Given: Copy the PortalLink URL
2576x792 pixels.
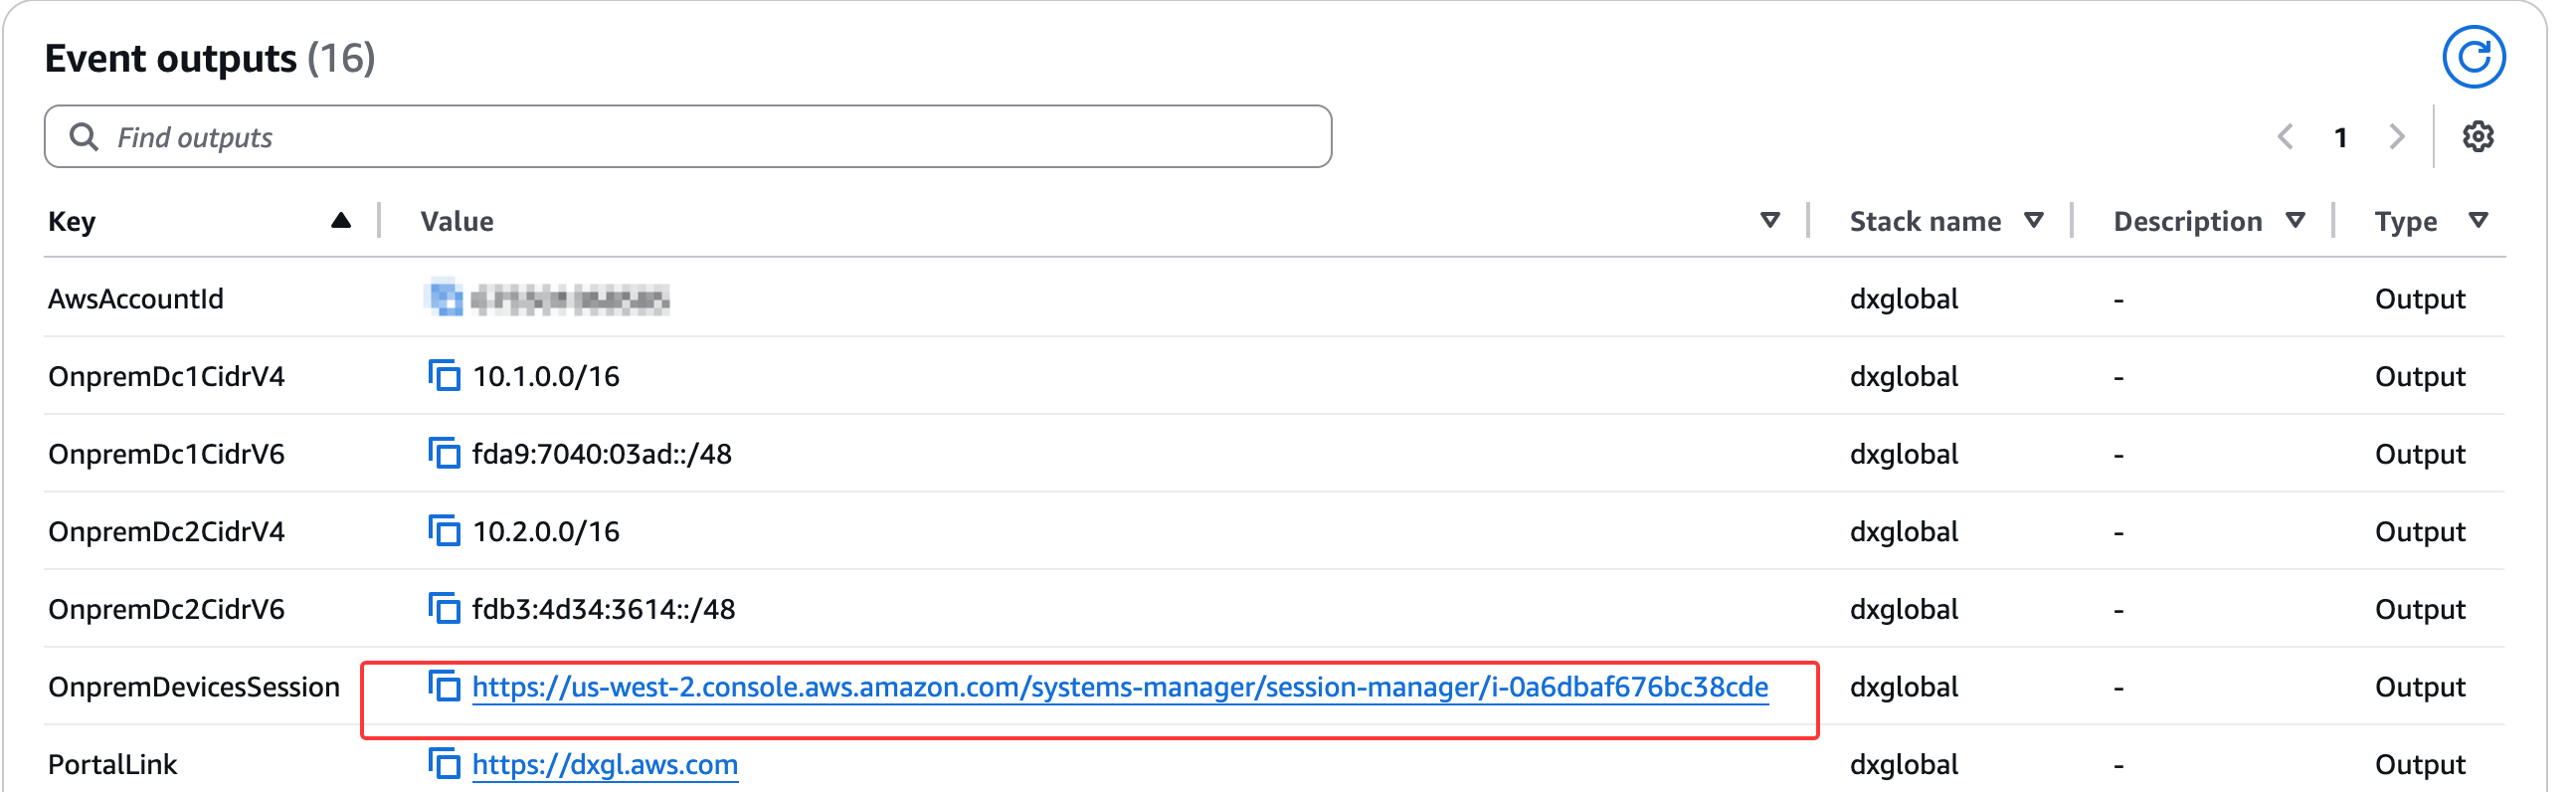Looking at the screenshot, I should click(444, 764).
